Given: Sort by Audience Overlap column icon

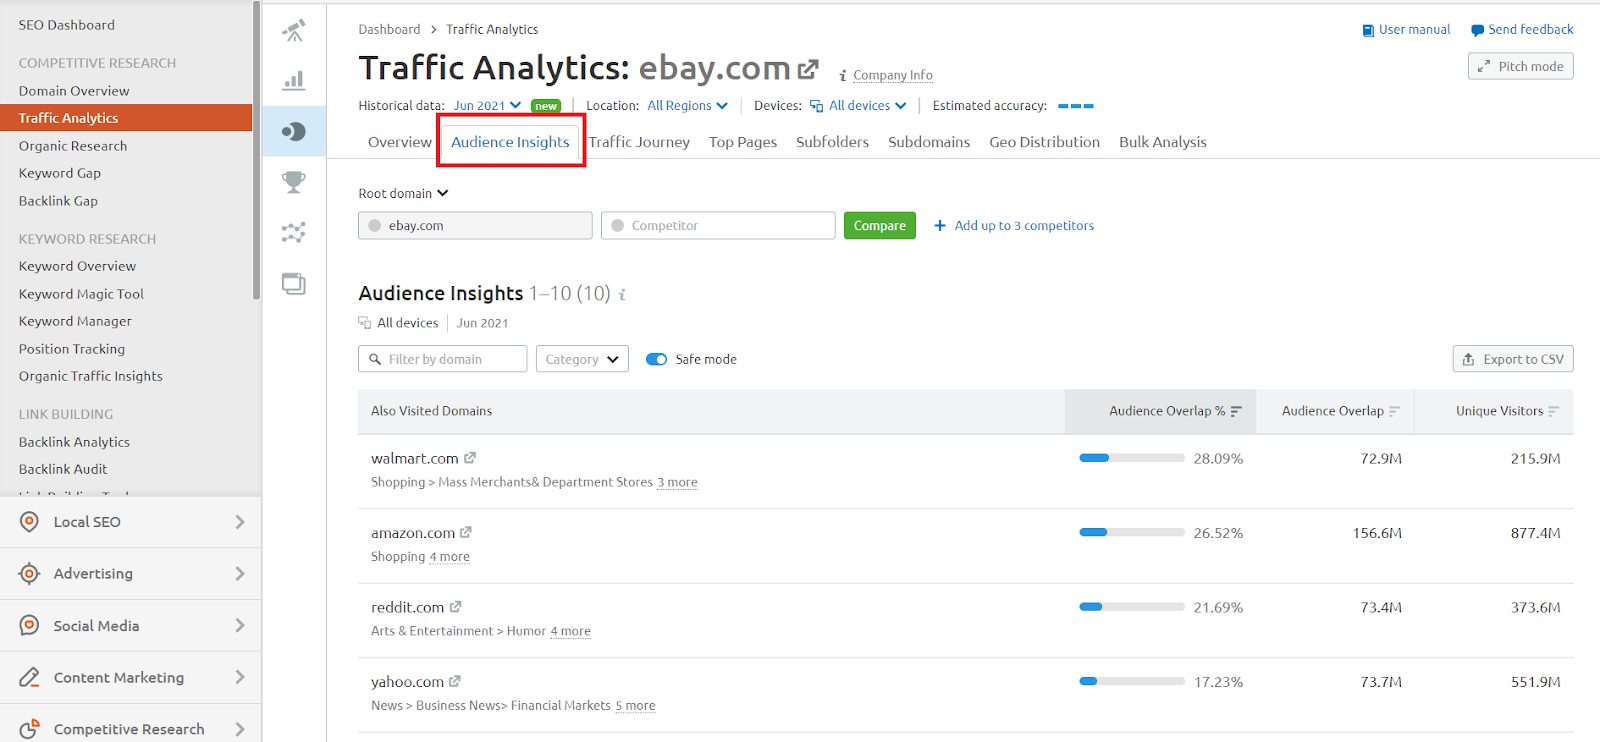Looking at the screenshot, I should 1394,411.
